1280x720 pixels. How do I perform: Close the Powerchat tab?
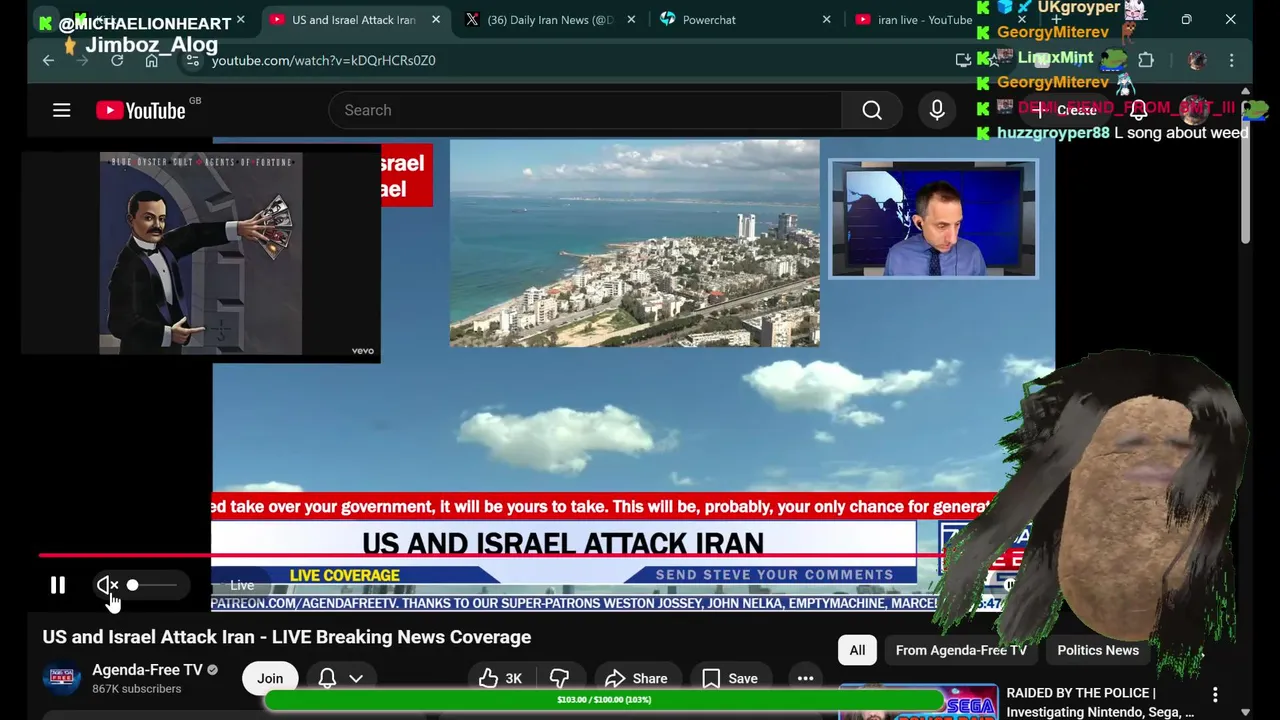point(826,20)
